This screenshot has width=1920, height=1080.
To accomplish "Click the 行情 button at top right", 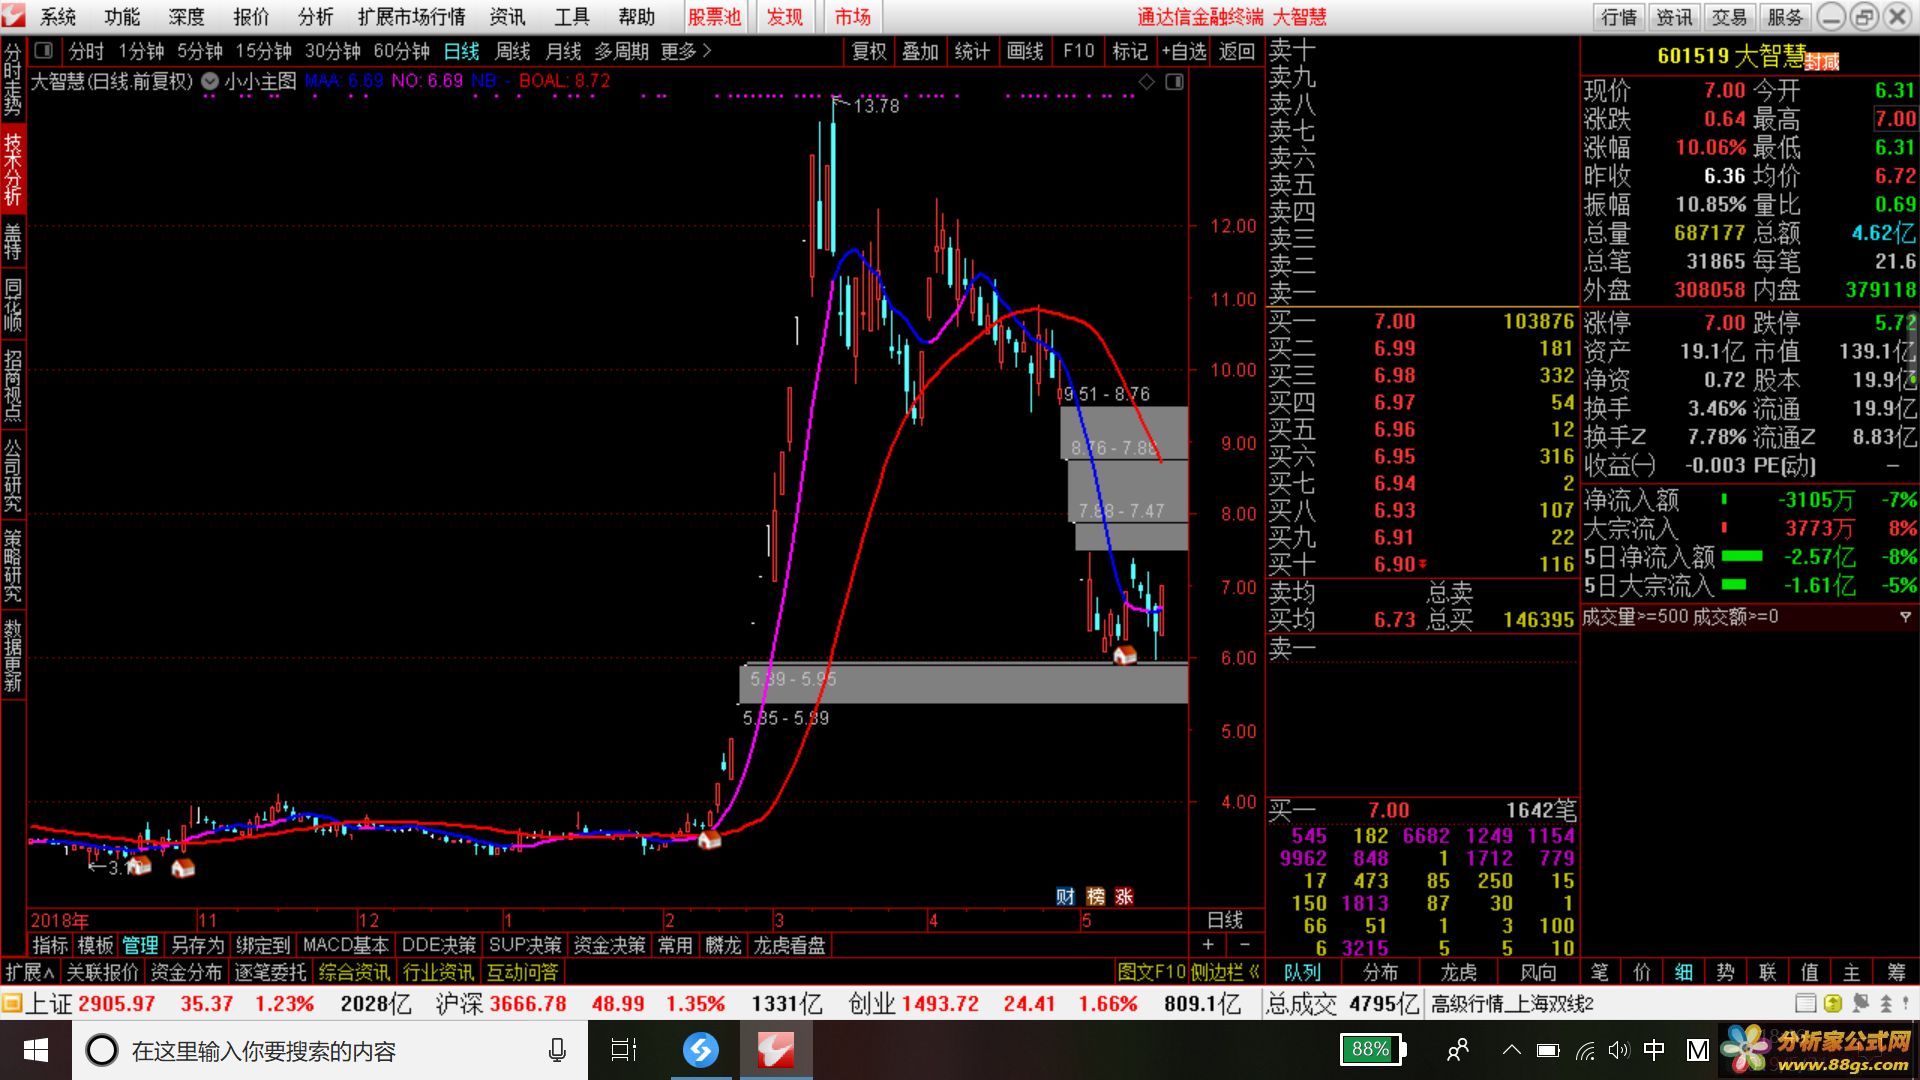I will 1619,17.
